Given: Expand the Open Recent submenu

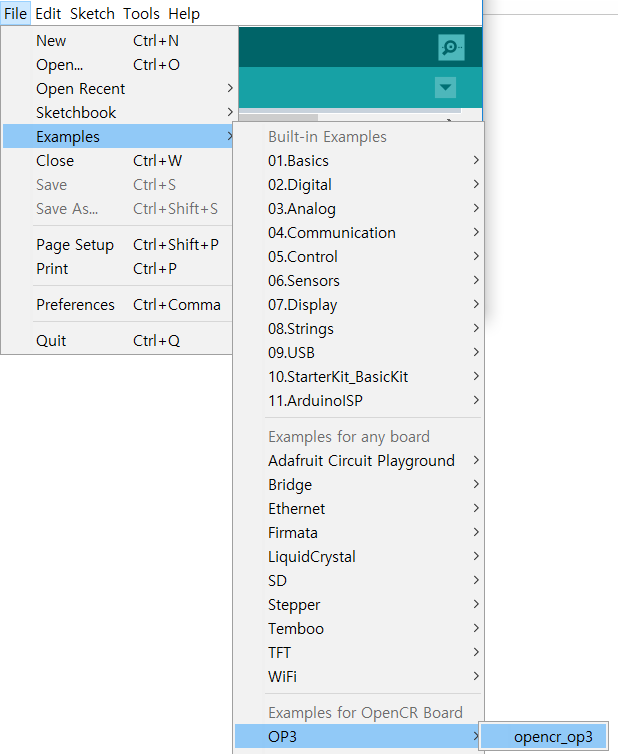Looking at the screenshot, I should [x=118, y=89].
